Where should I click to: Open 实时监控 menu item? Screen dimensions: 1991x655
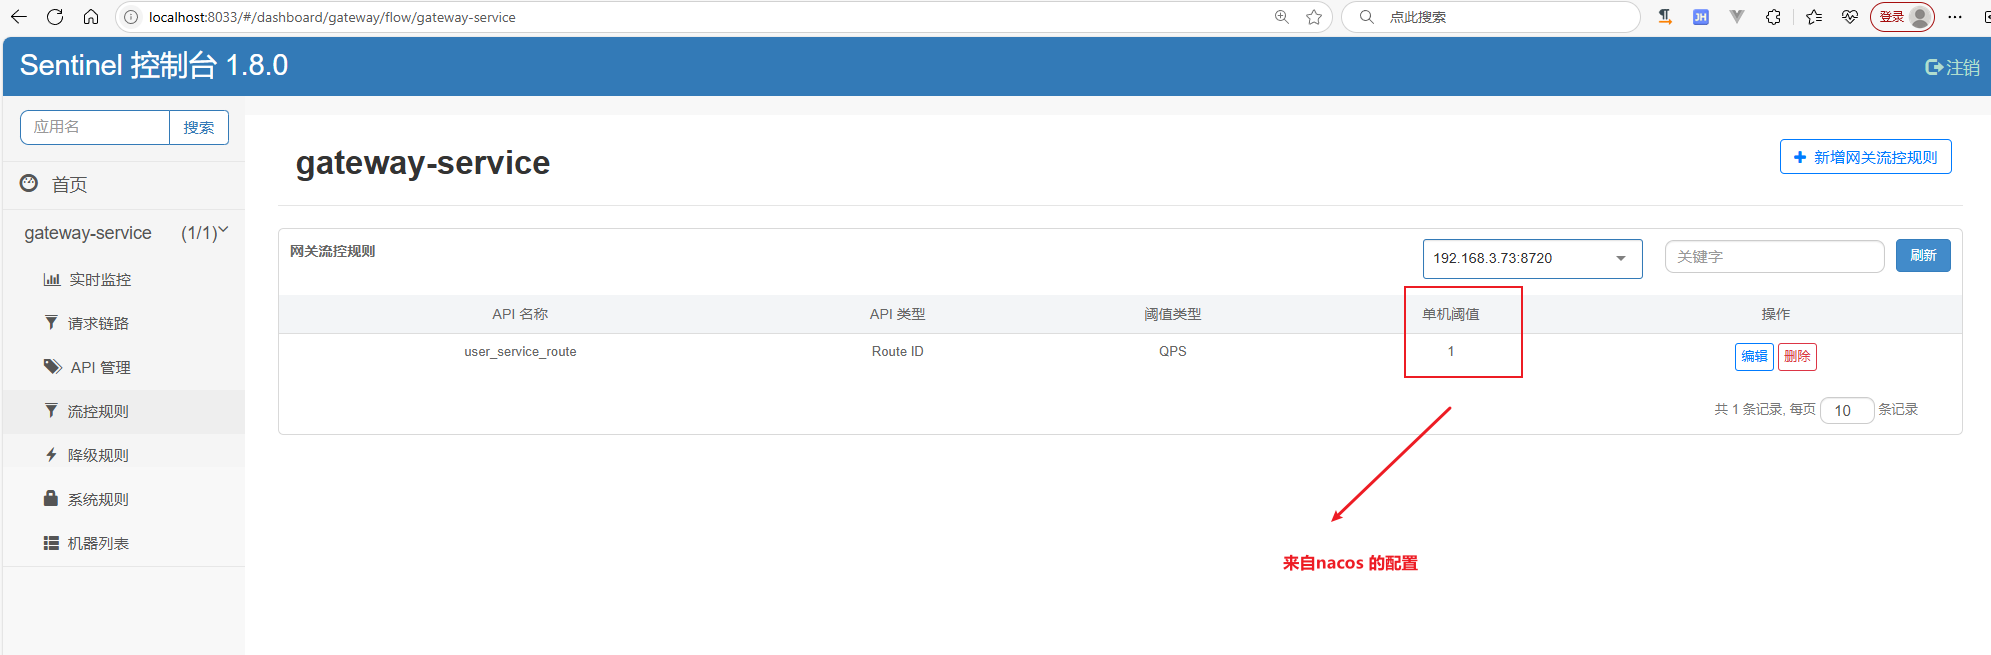[100, 280]
